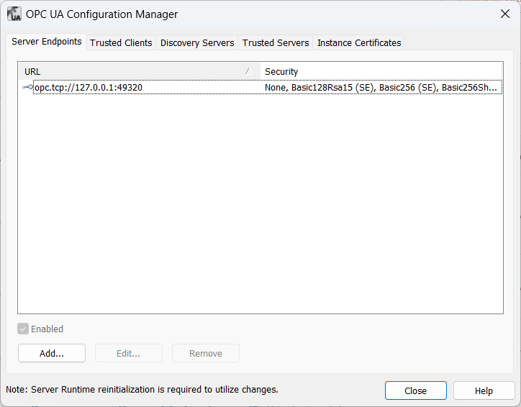Sort by the URL column header
The width and height of the screenshot is (521, 407).
(139, 71)
